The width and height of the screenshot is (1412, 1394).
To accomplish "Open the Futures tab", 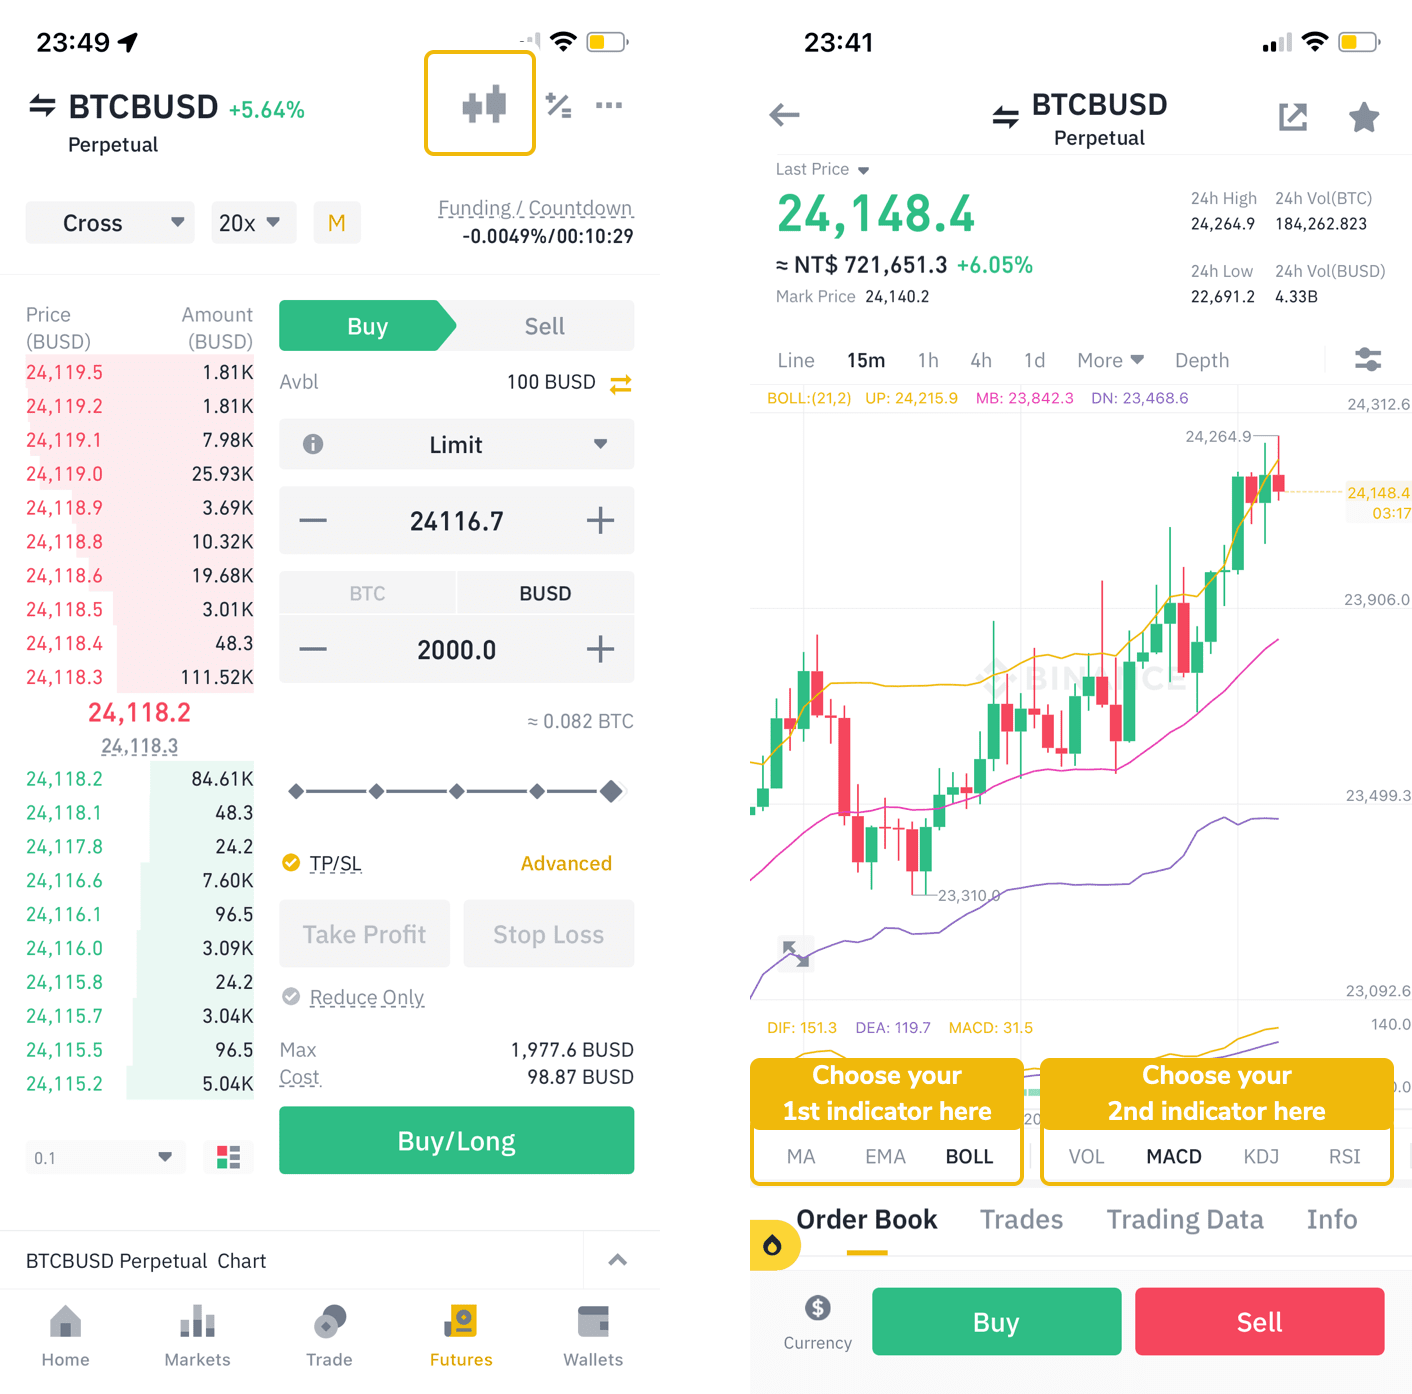I will [x=461, y=1336].
